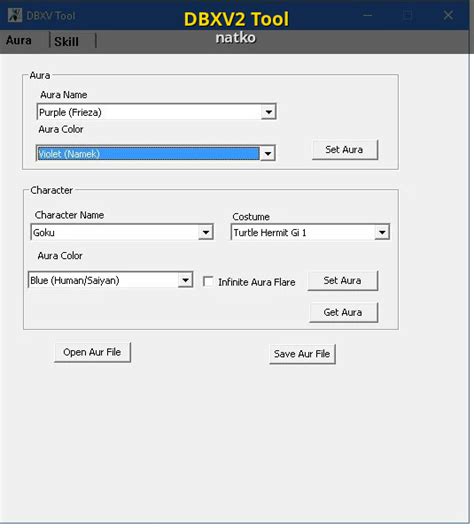Click the Get Aura button
The width and height of the screenshot is (474, 528).
coord(343,312)
